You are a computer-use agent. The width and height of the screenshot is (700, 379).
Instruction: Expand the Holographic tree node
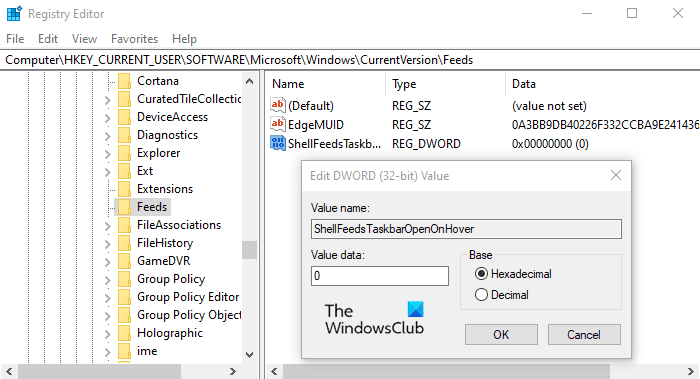click(108, 334)
